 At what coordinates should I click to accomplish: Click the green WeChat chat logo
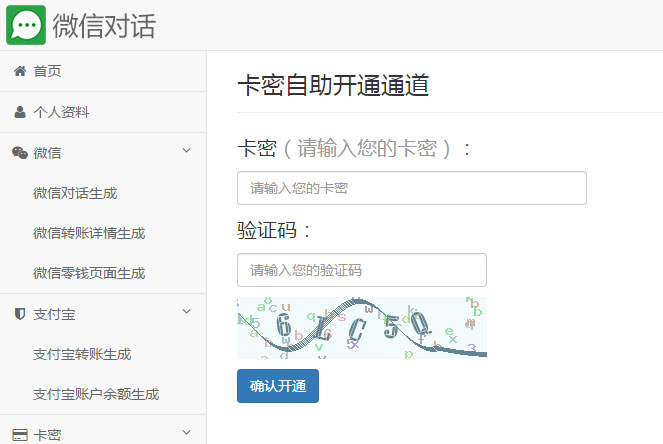click(x=26, y=25)
